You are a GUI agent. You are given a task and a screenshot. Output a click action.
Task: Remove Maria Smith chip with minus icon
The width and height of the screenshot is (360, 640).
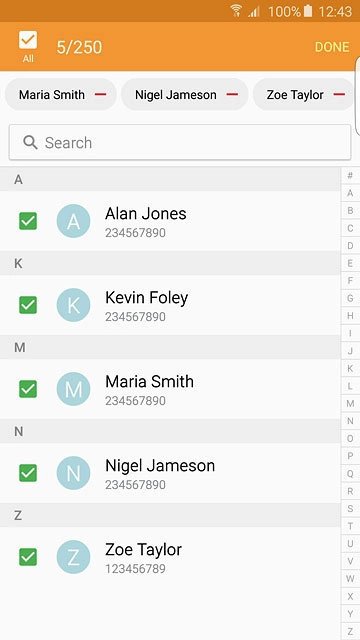click(100, 95)
